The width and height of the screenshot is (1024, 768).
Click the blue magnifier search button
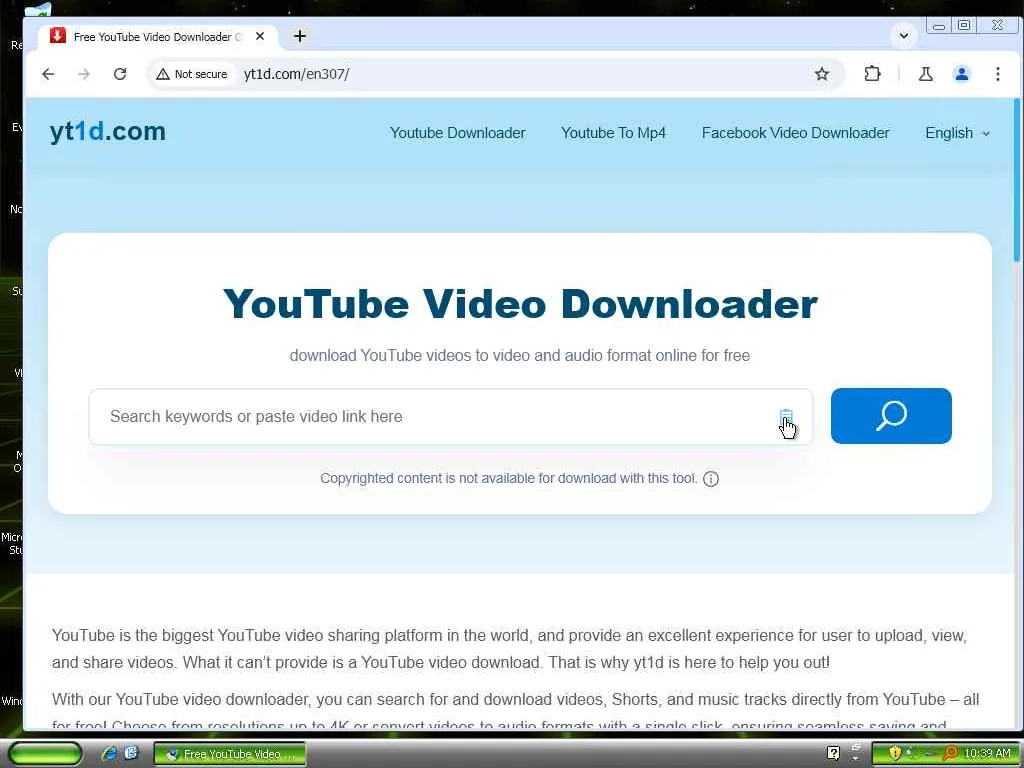891,416
